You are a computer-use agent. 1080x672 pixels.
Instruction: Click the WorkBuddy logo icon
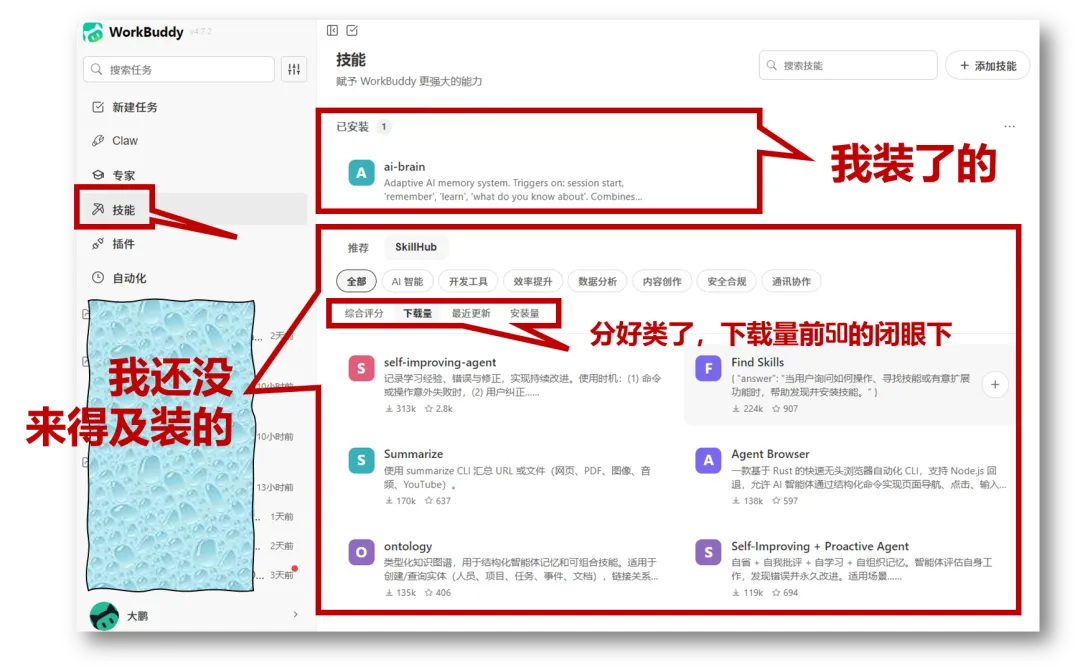[93, 32]
